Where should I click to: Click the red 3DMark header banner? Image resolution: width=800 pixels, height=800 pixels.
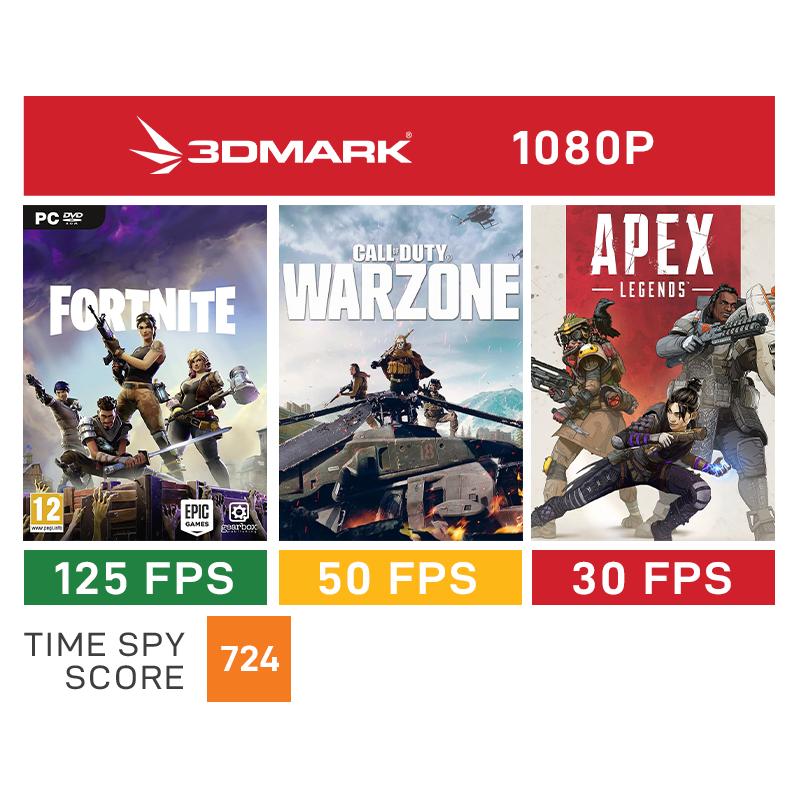(x=399, y=146)
